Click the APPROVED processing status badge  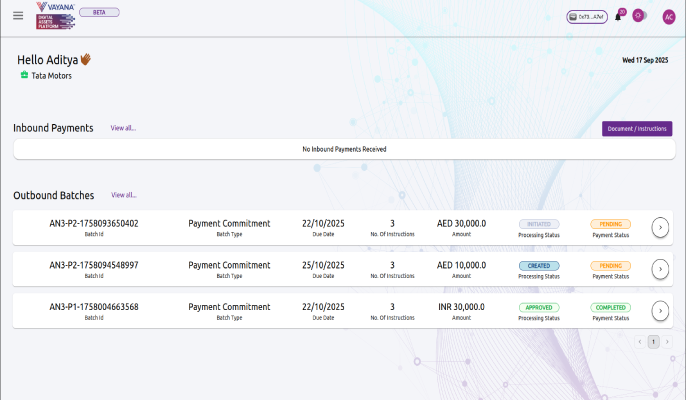(x=539, y=308)
